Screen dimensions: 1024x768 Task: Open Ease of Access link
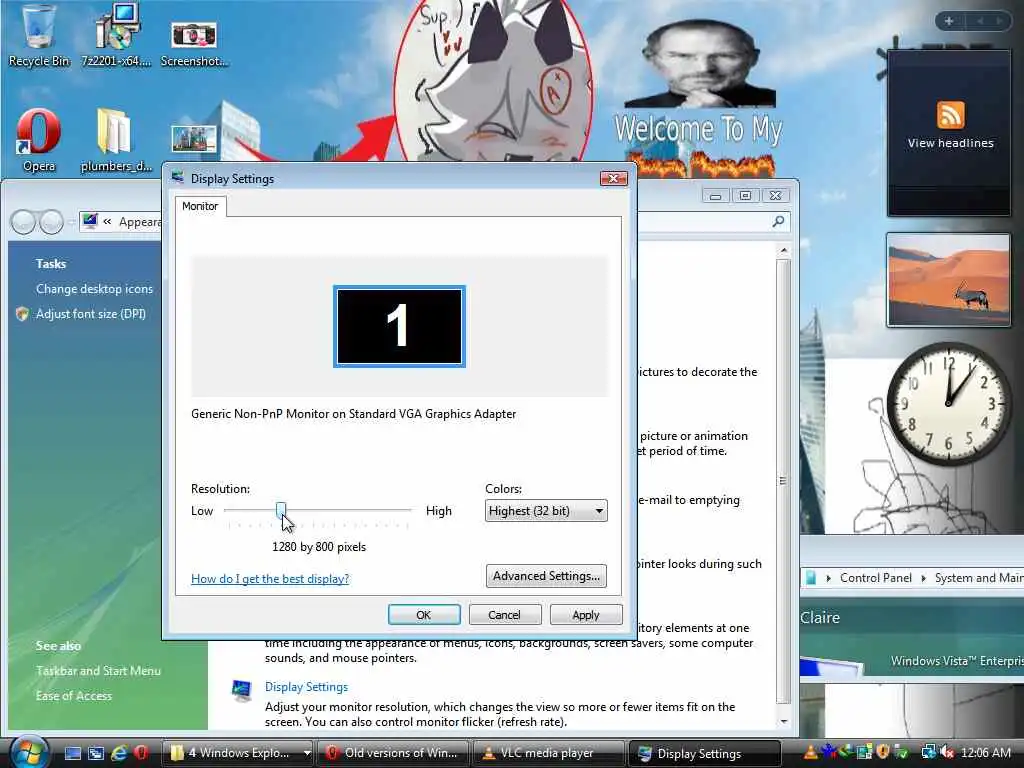coord(74,696)
